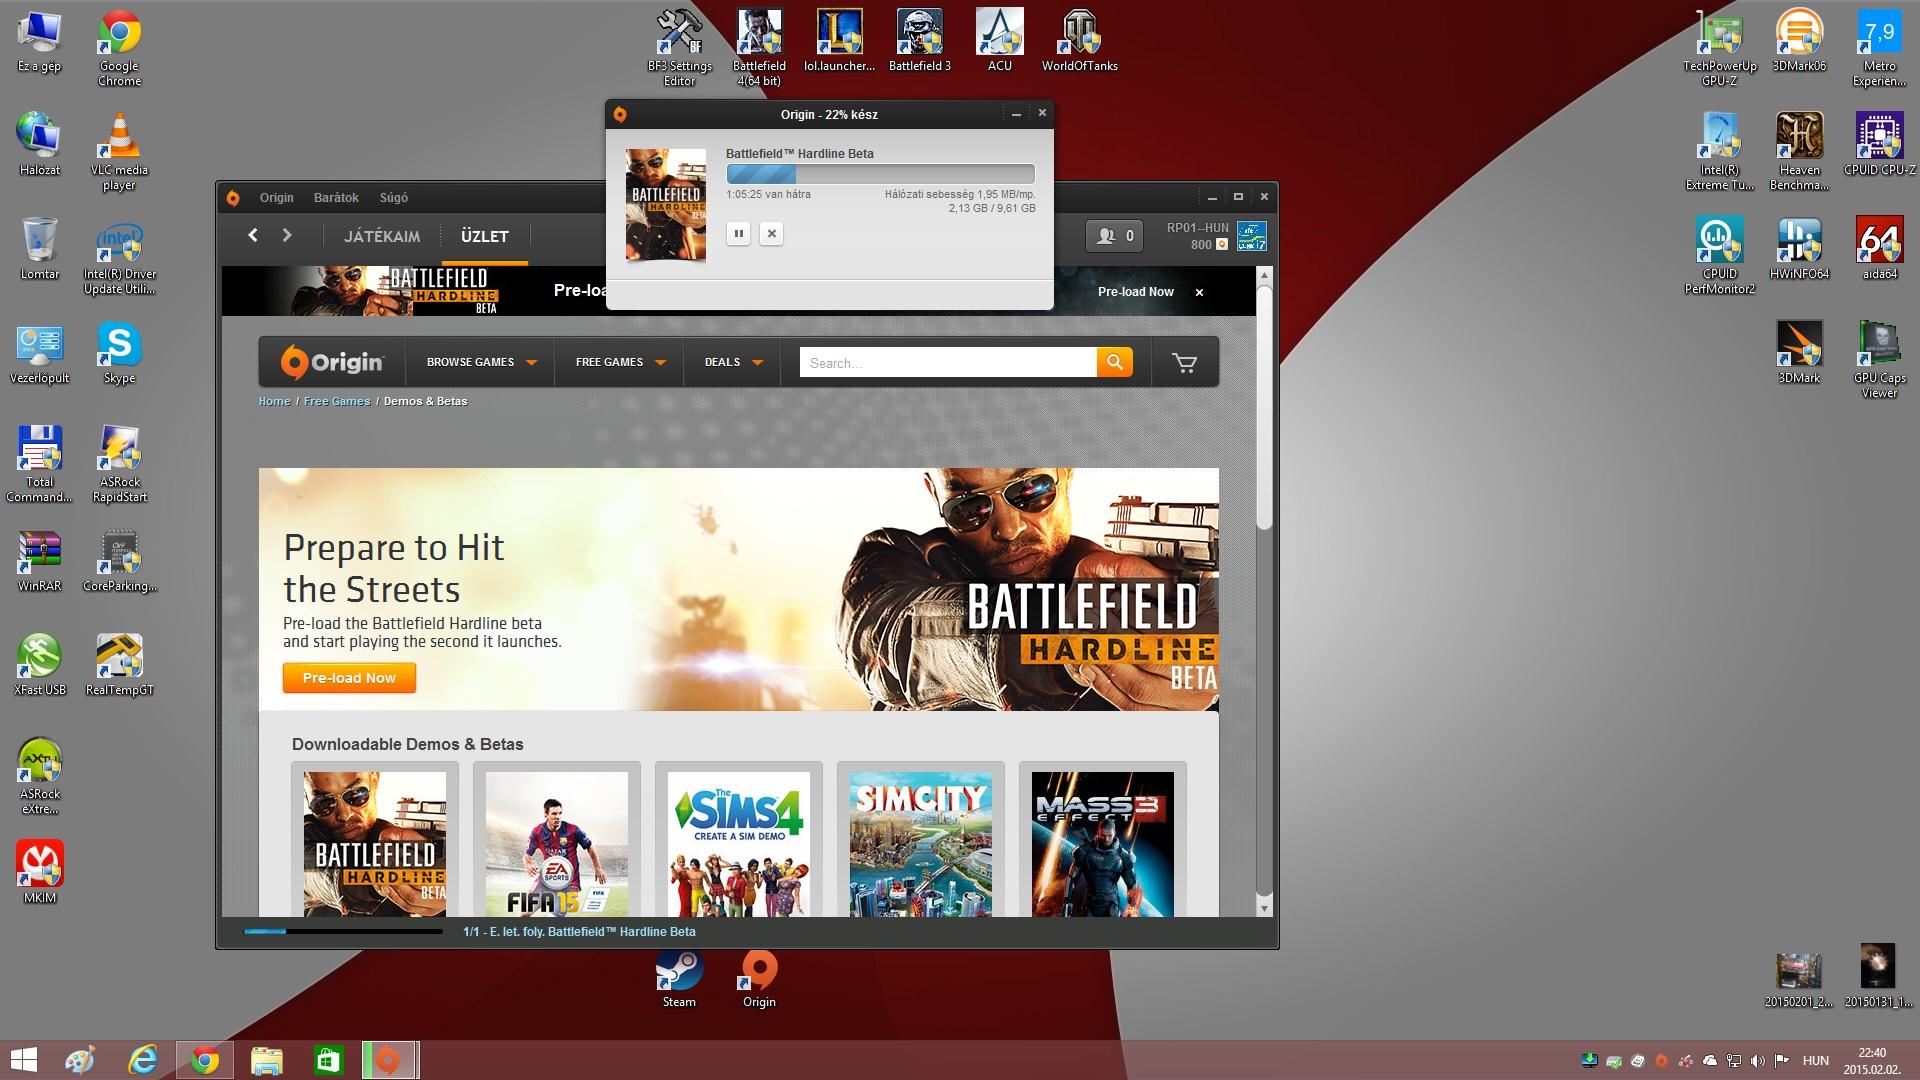Viewport: 1920px width, 1080px height.
Task: Select the CPUID CPU-Z desktop icon
Action: [x=1879, y=145]
